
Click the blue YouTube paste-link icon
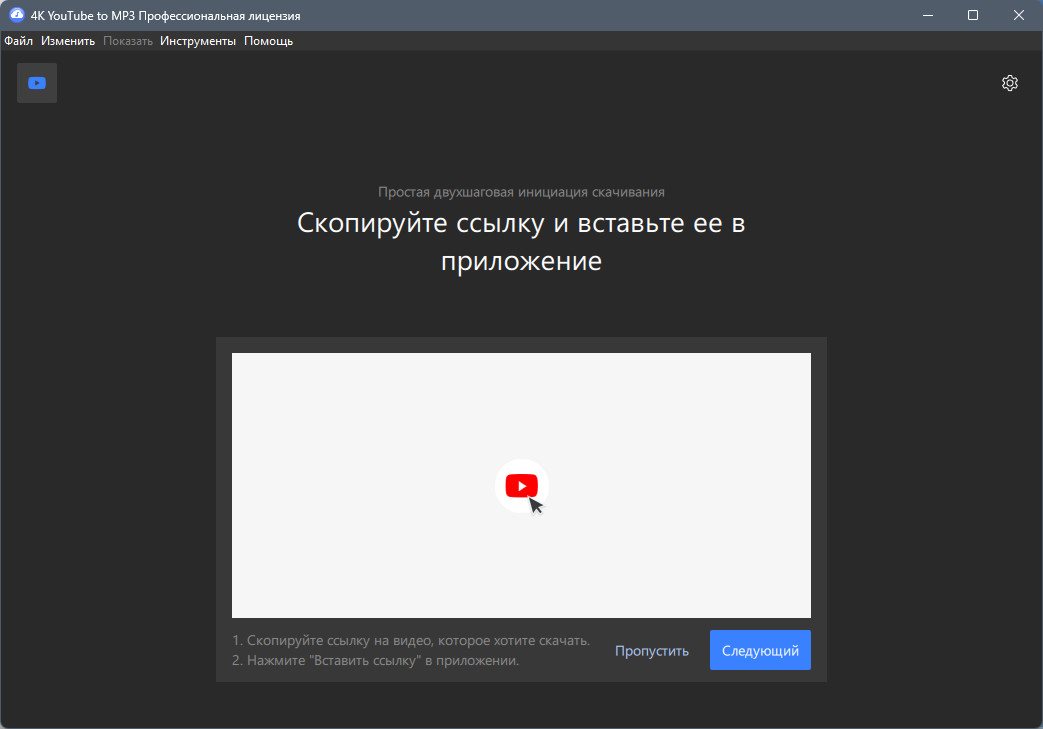pos(37,83)
